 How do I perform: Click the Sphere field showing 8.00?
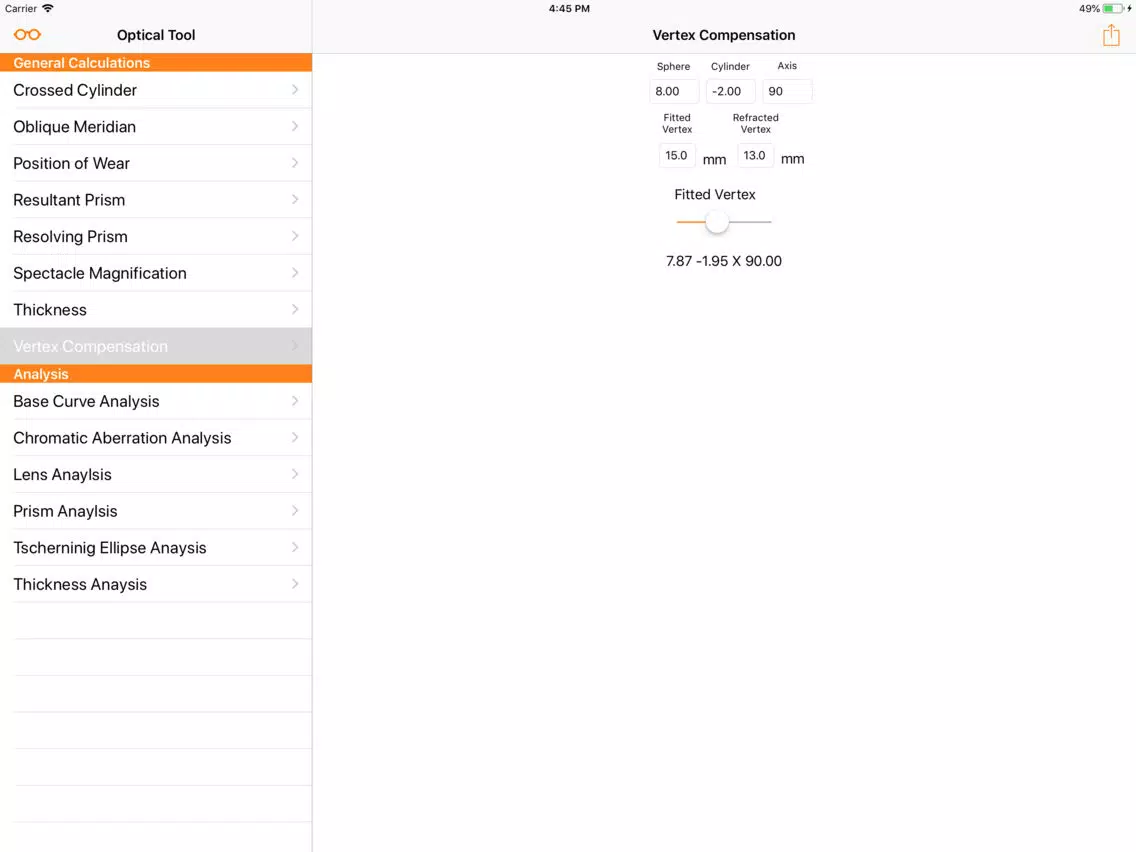[674, 91]
